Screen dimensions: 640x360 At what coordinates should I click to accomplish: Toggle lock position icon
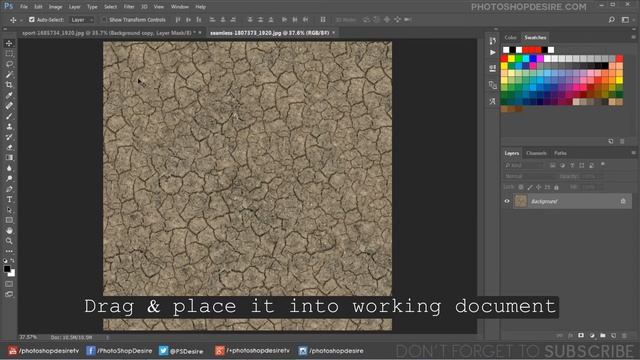tap(538, 187)
